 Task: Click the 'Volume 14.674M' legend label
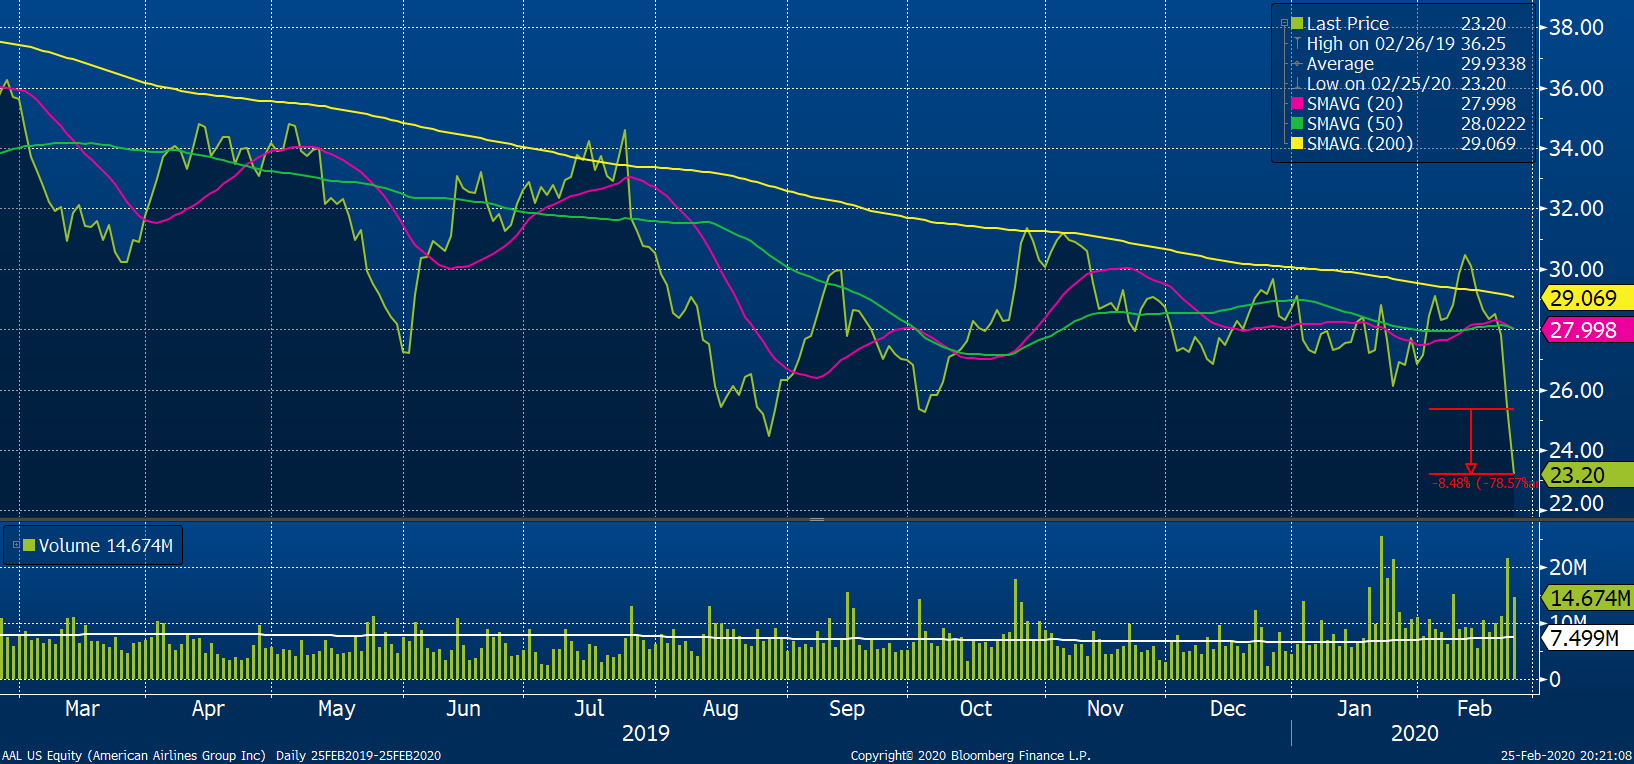105,545
